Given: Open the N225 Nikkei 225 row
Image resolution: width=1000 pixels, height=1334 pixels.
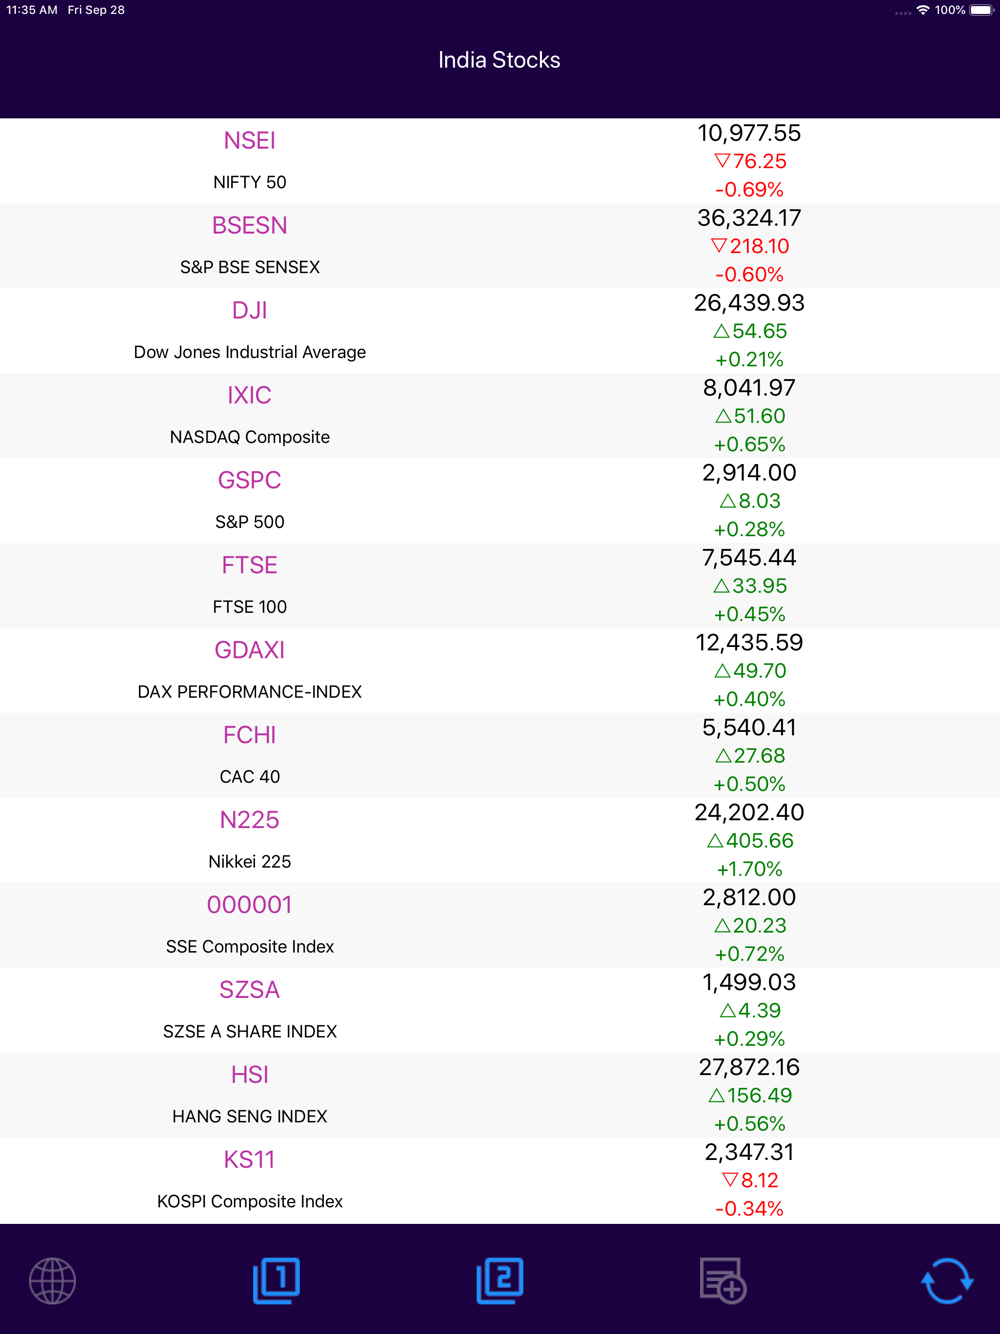Looking at the screenshot, I should 499,841.
